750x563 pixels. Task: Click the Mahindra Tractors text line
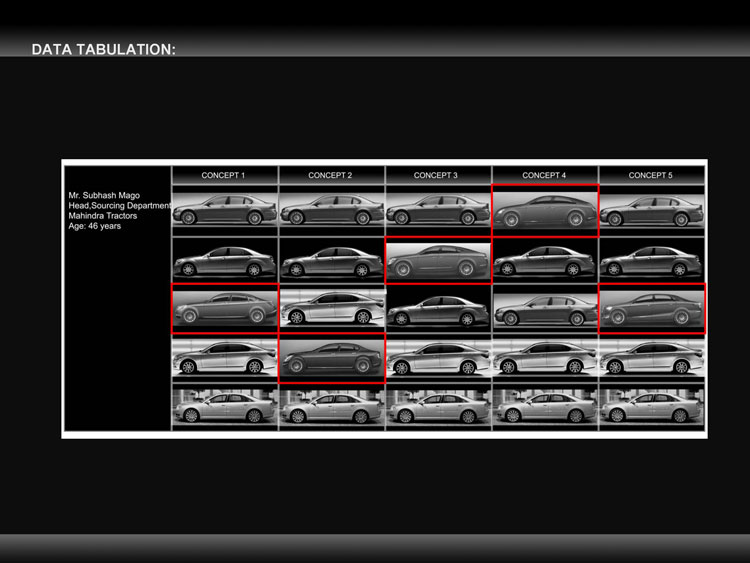[x=103, y=215]
